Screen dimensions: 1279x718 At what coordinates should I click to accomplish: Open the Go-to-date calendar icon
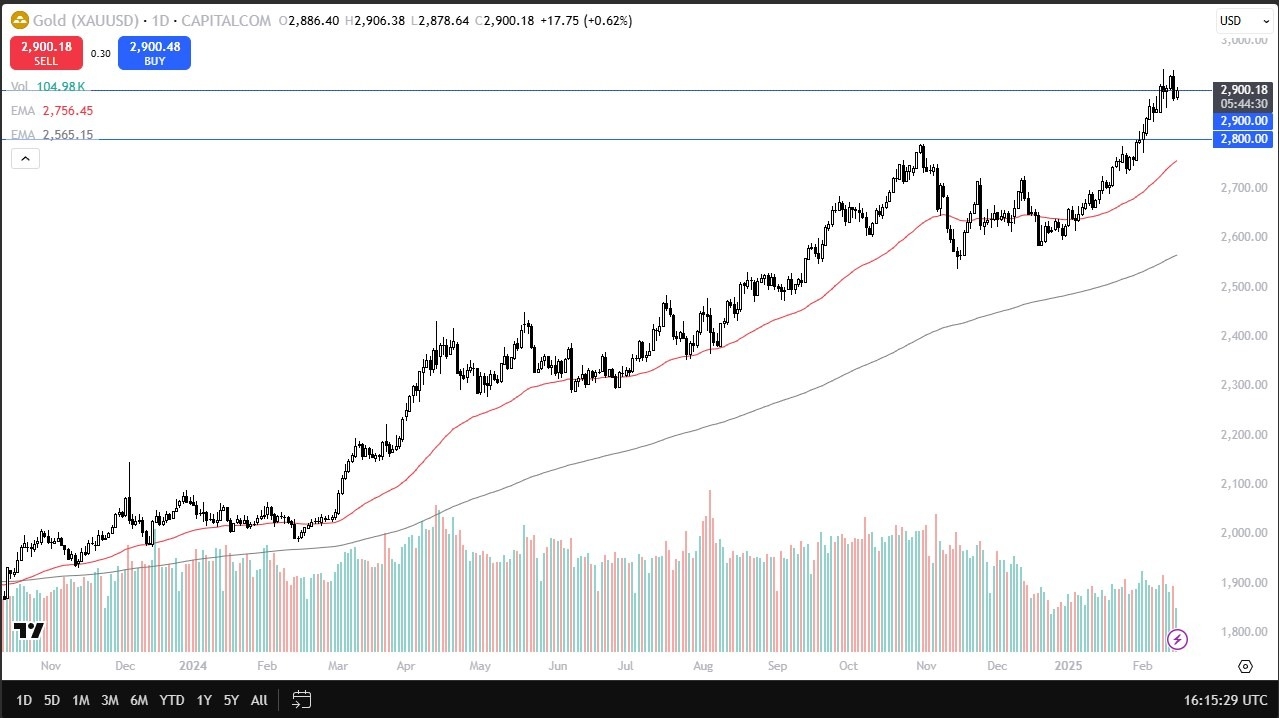[x=301, y=700]
